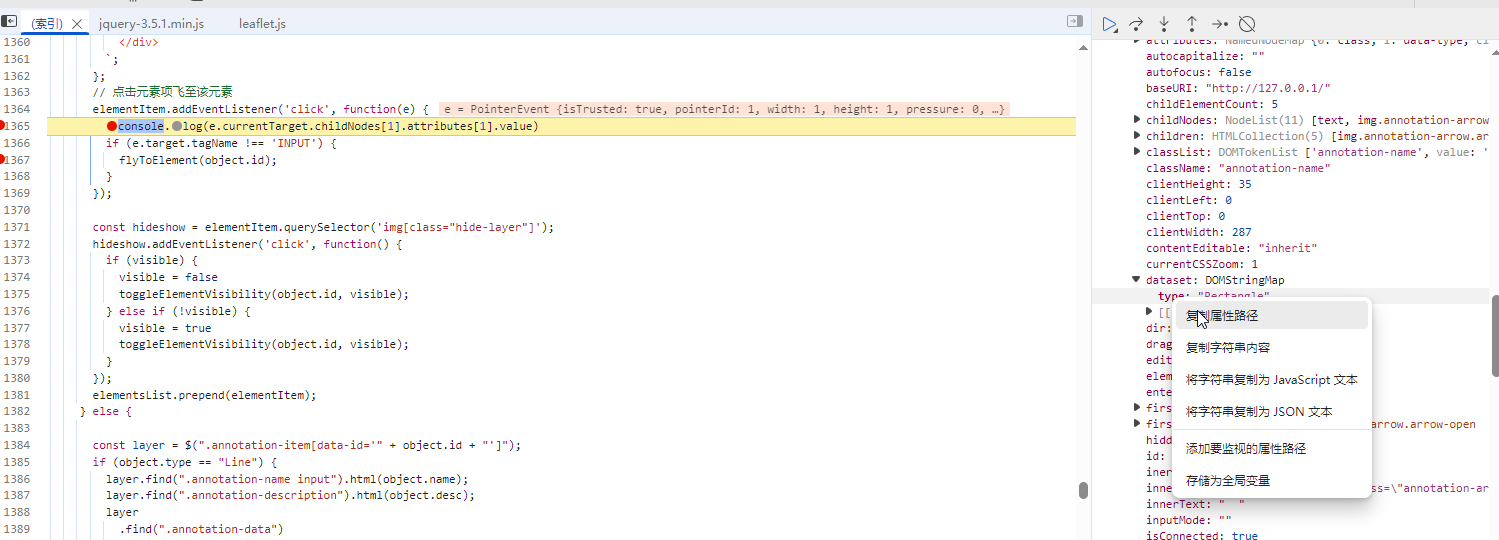Toggle the file navigator sidebar icon
Image resolution: width=1499 pixels, height=540 pixels.
pos(9,21)
